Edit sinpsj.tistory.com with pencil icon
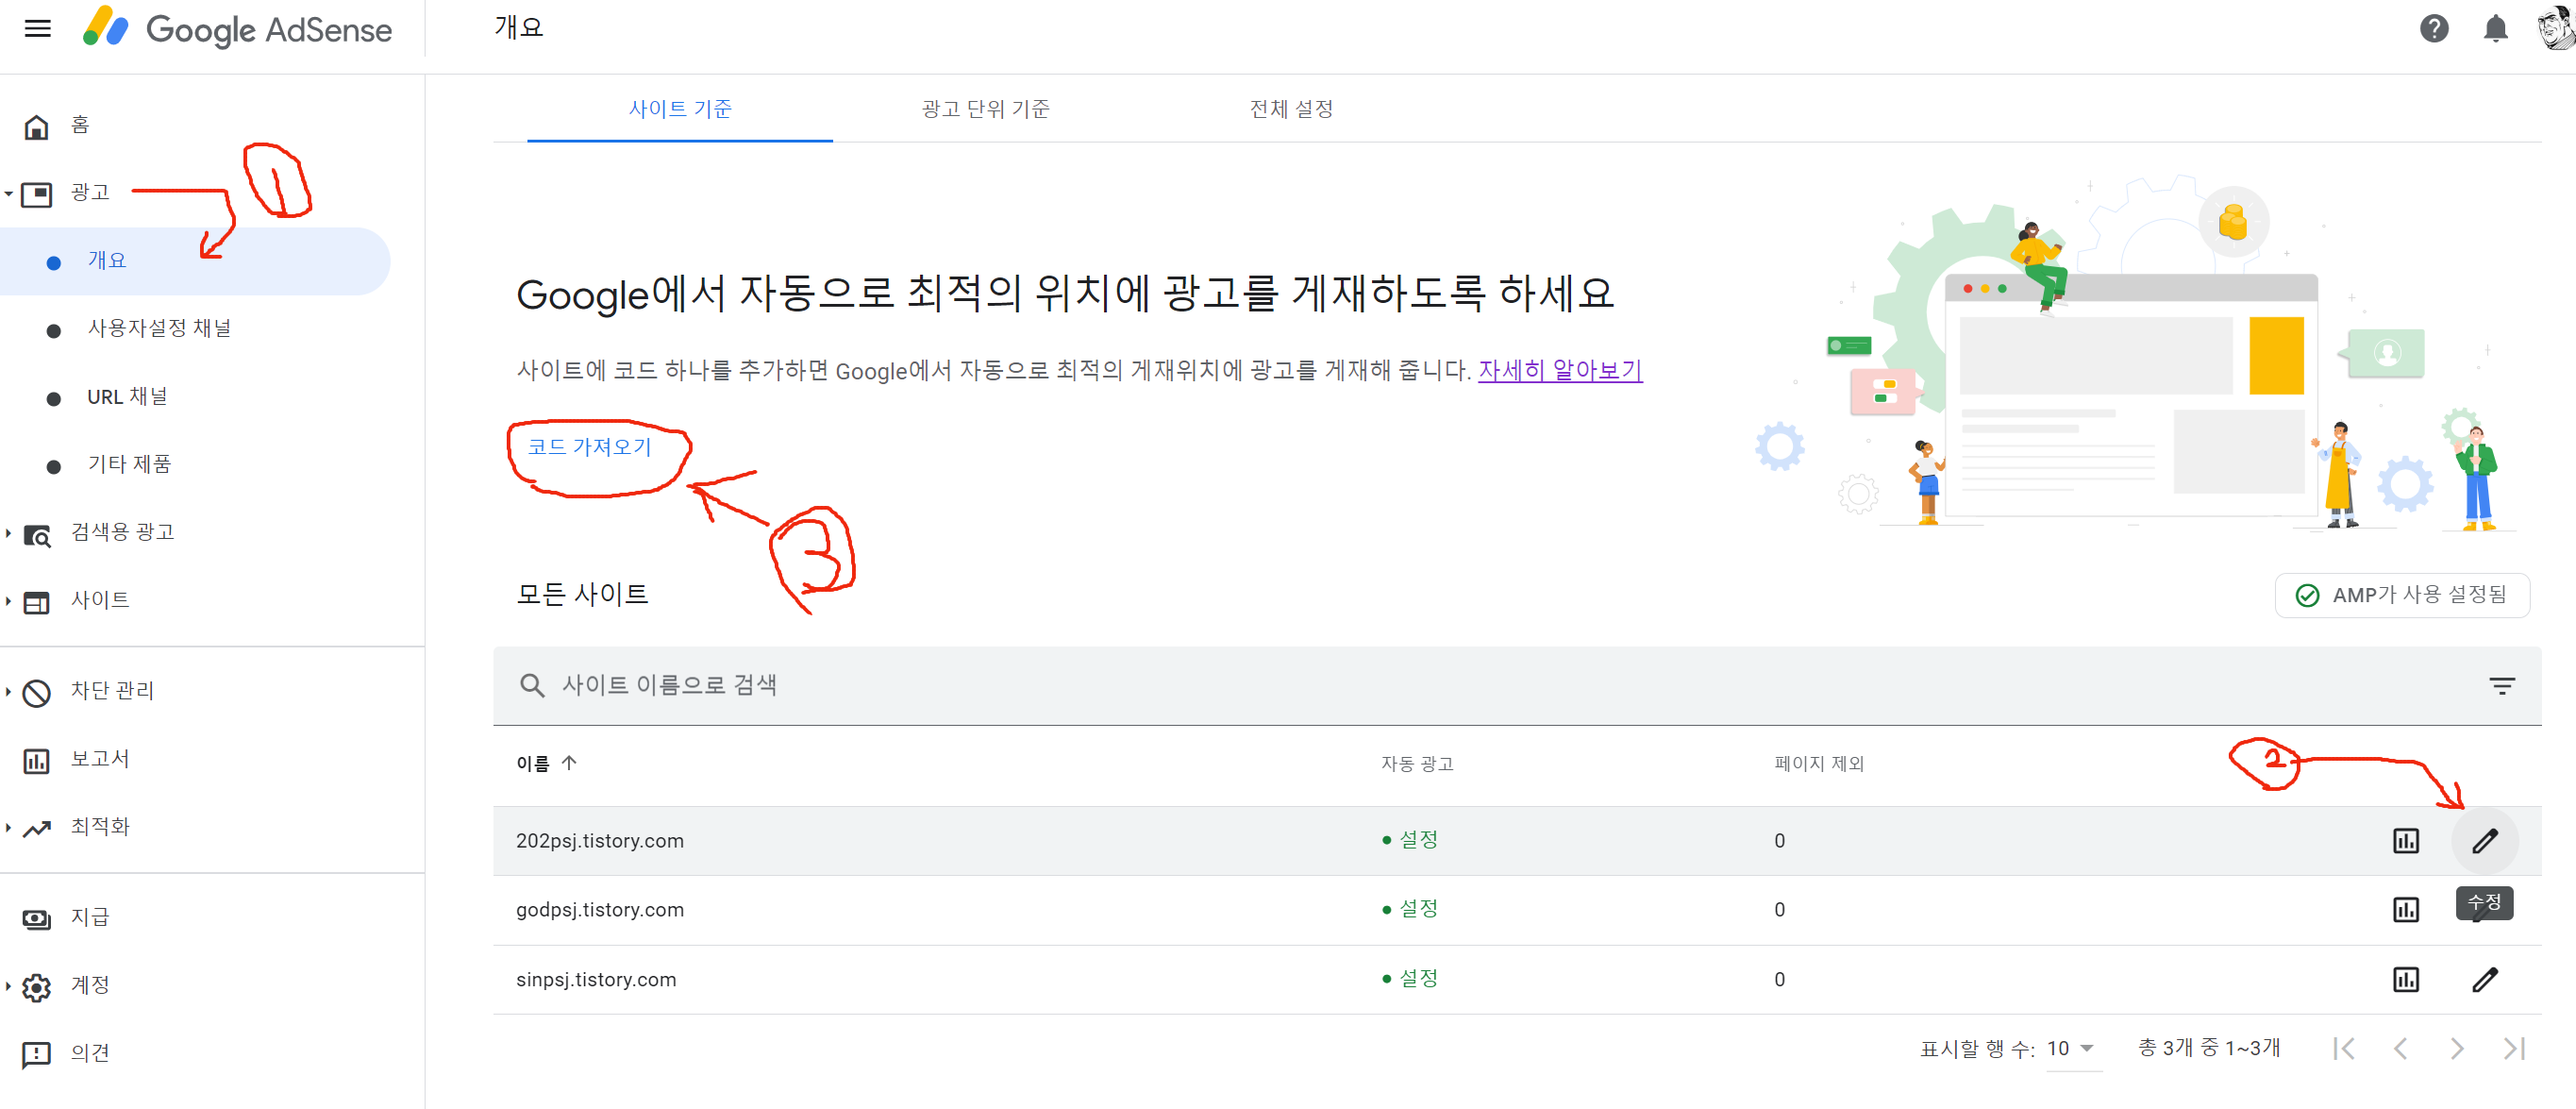Image resolution: width=2576 pixels, height=1109 pixels. tap(2485, 981)
